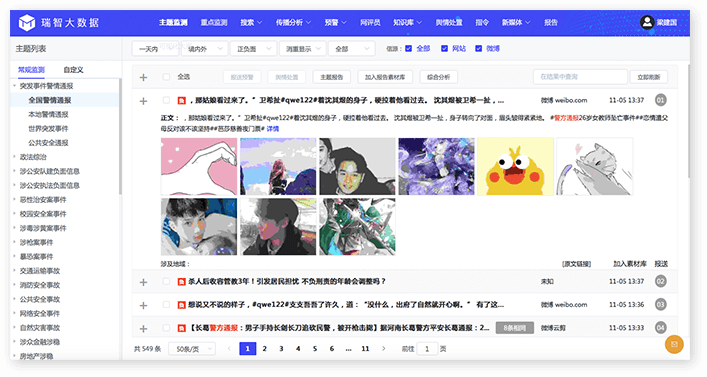Switch to the 自定义 tab
Viewport: 707px width, 377px height.
[73, 70]
